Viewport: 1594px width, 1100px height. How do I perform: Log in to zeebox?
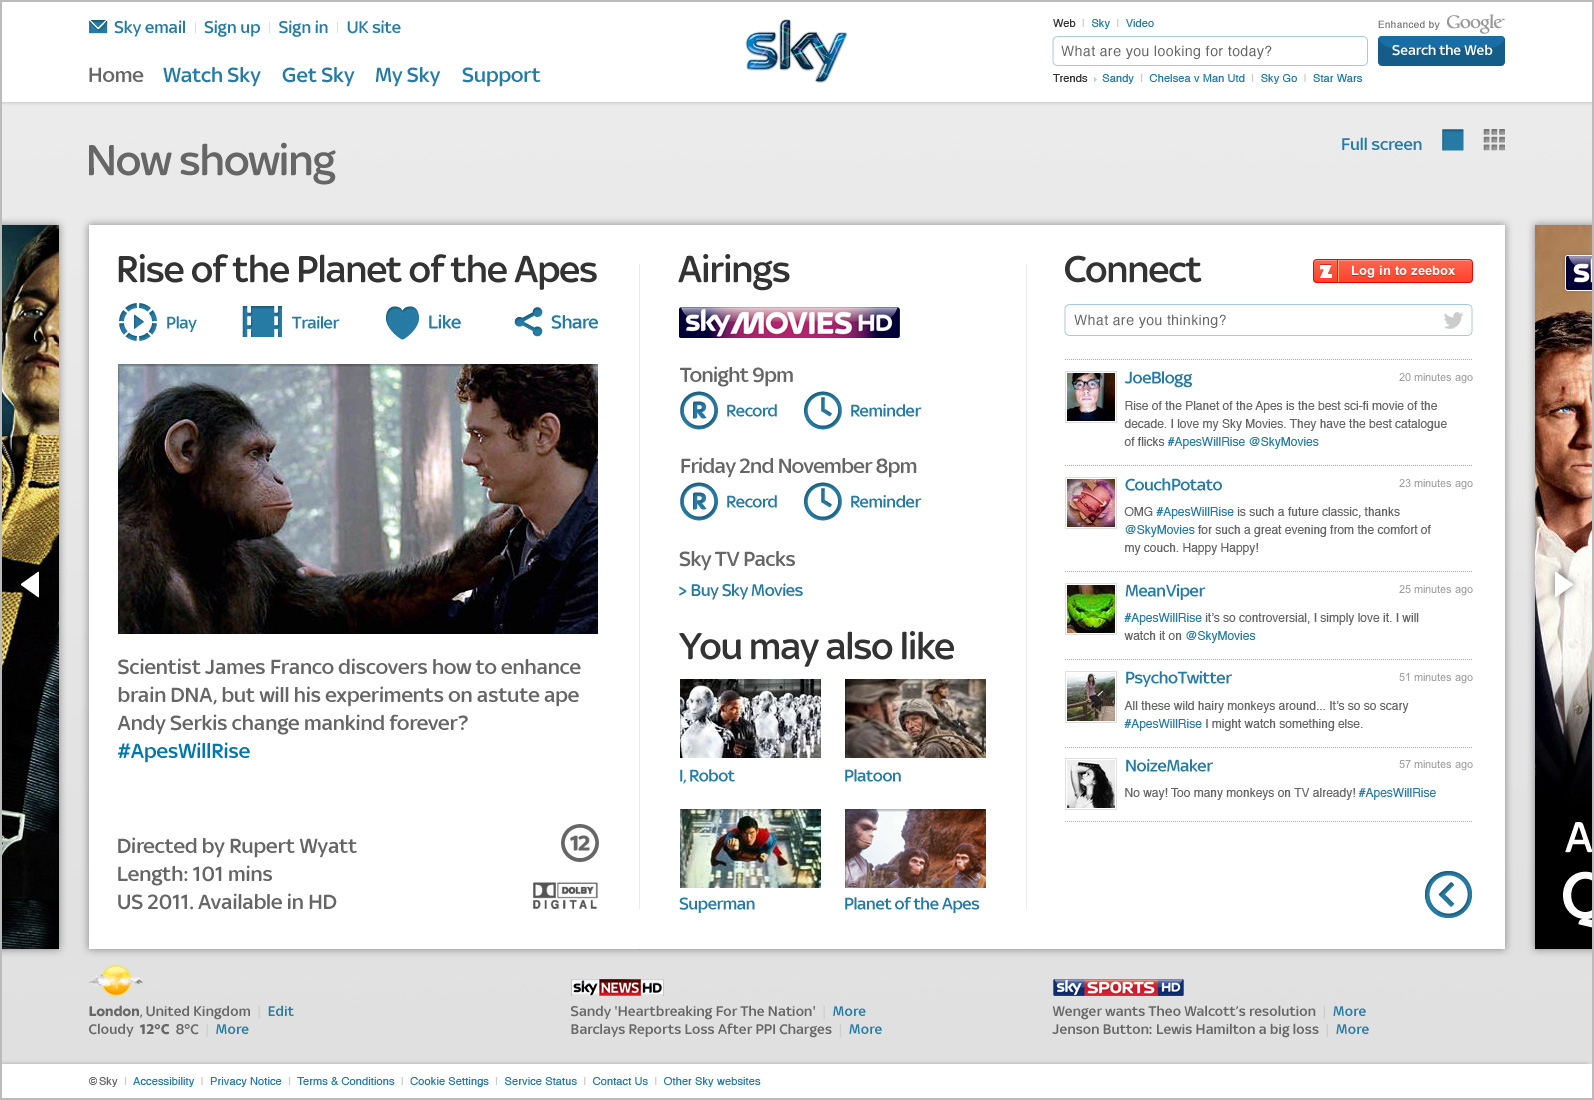[x=1392, y=271]
